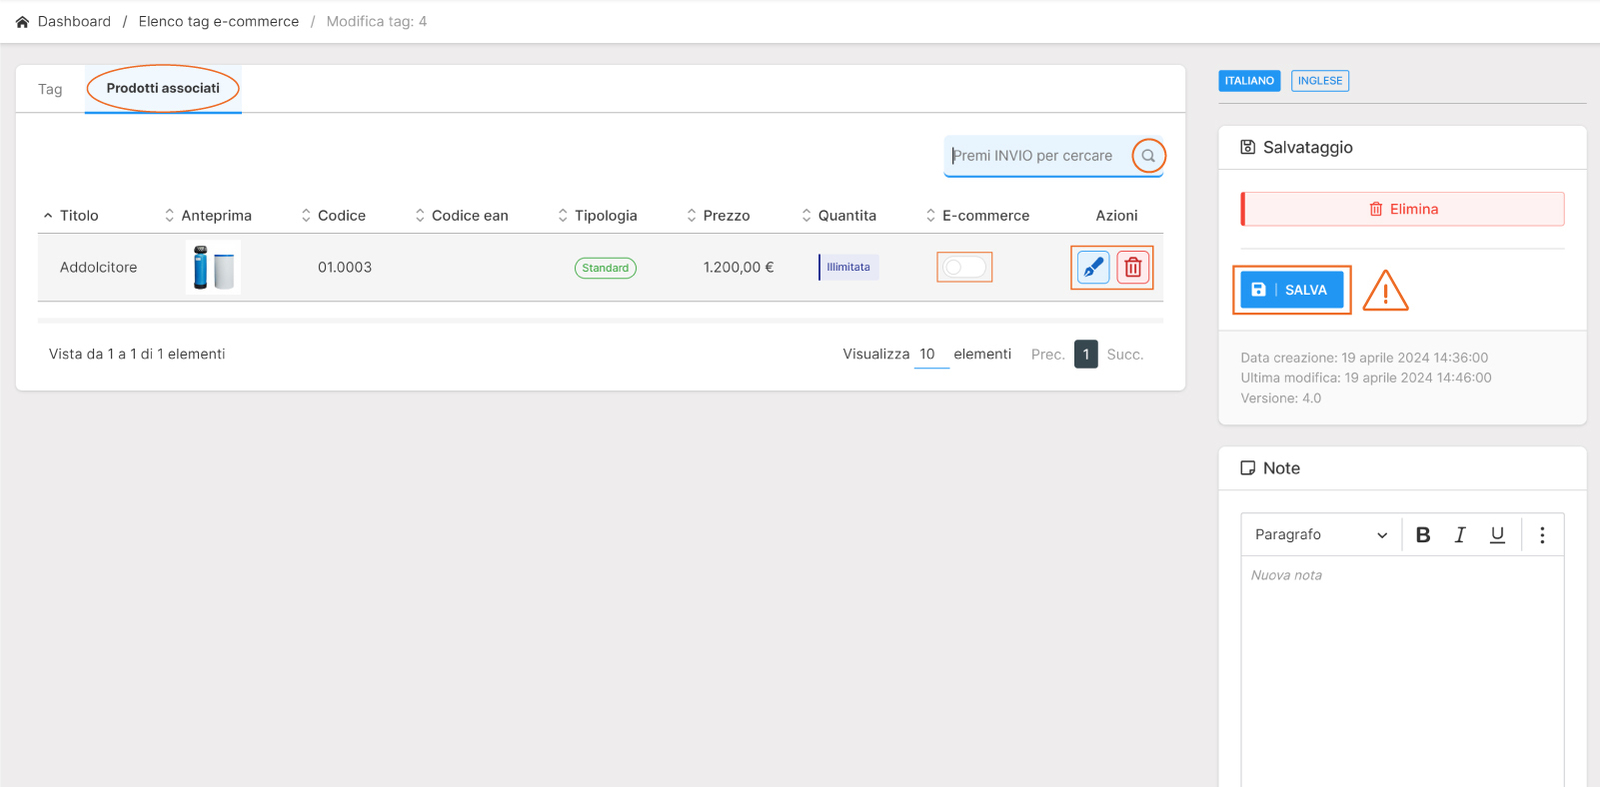Switch language to INGLESE
This screenshot has height=787, width=1600.
pos(1320,81)
